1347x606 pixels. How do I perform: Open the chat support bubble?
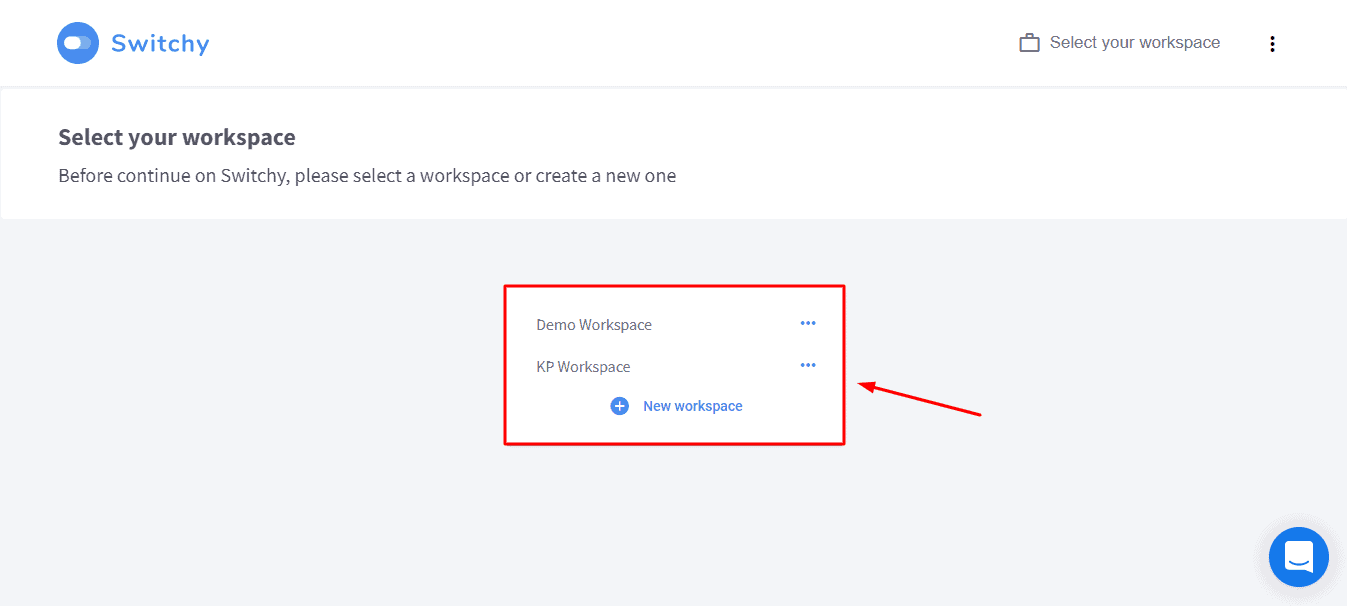[1299, 557]
